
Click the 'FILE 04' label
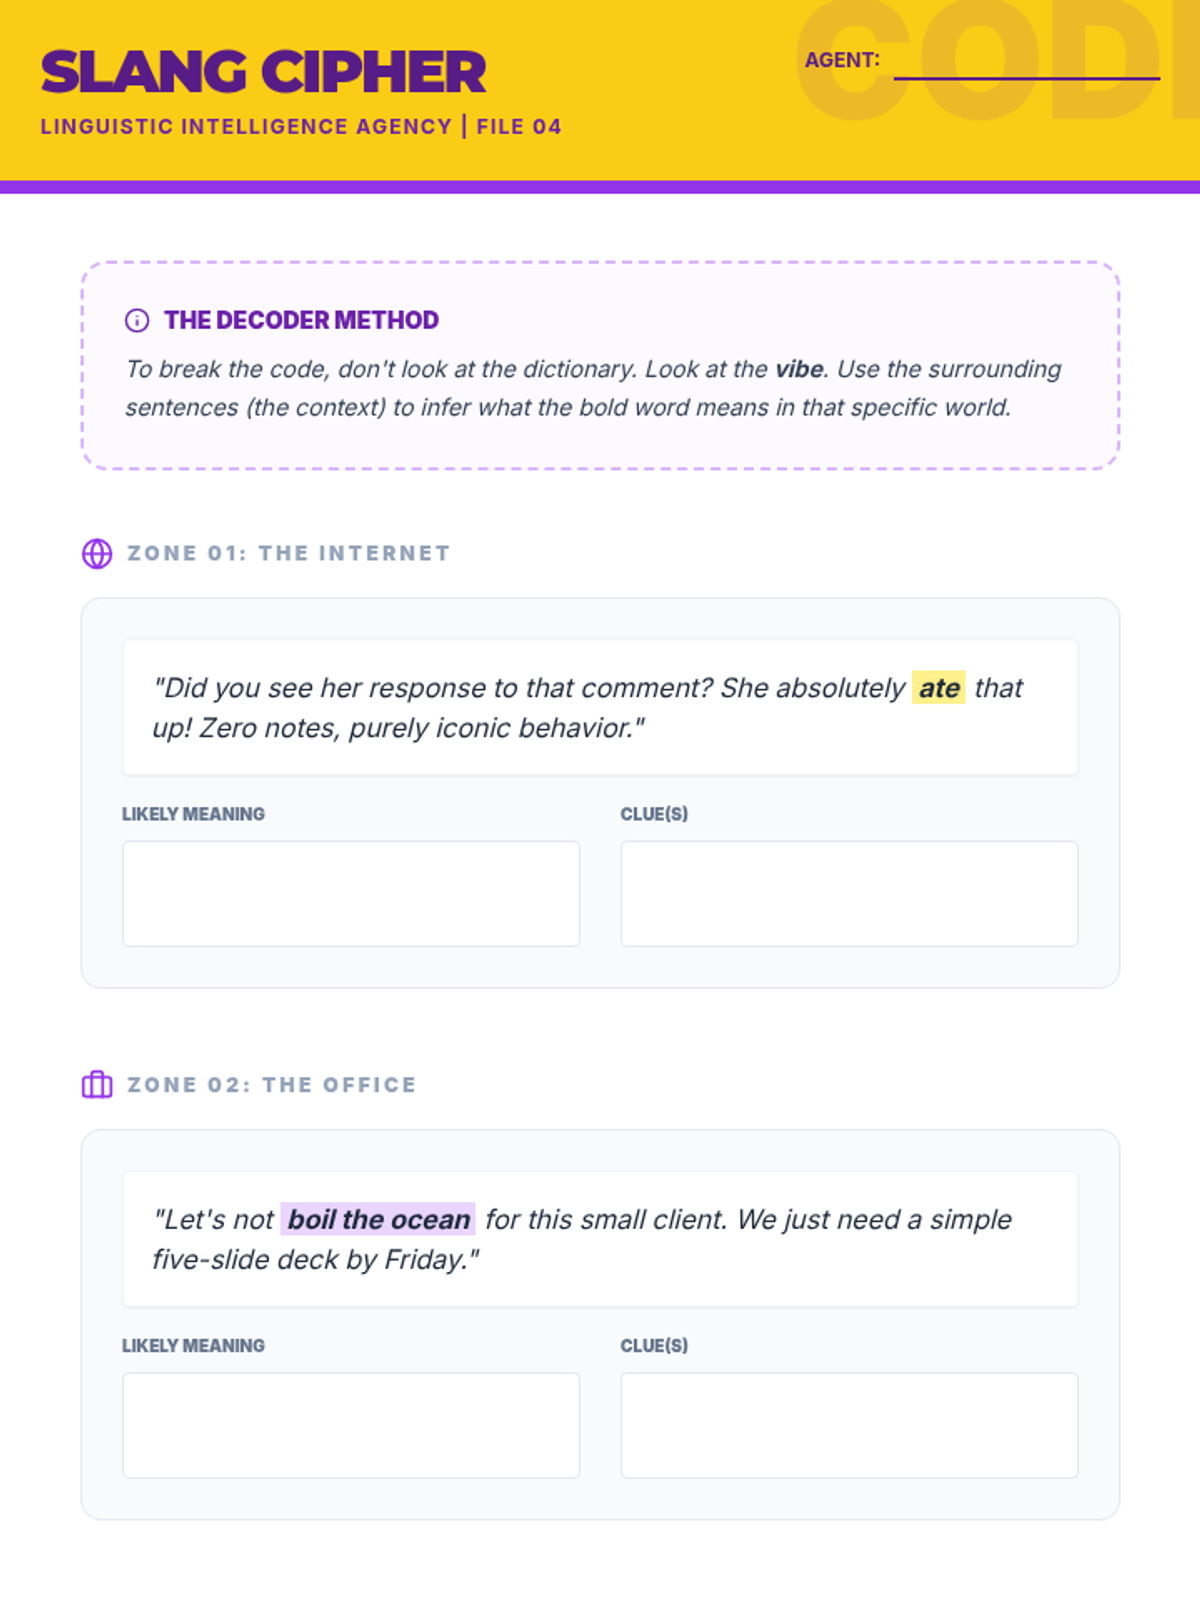point(519,127)
